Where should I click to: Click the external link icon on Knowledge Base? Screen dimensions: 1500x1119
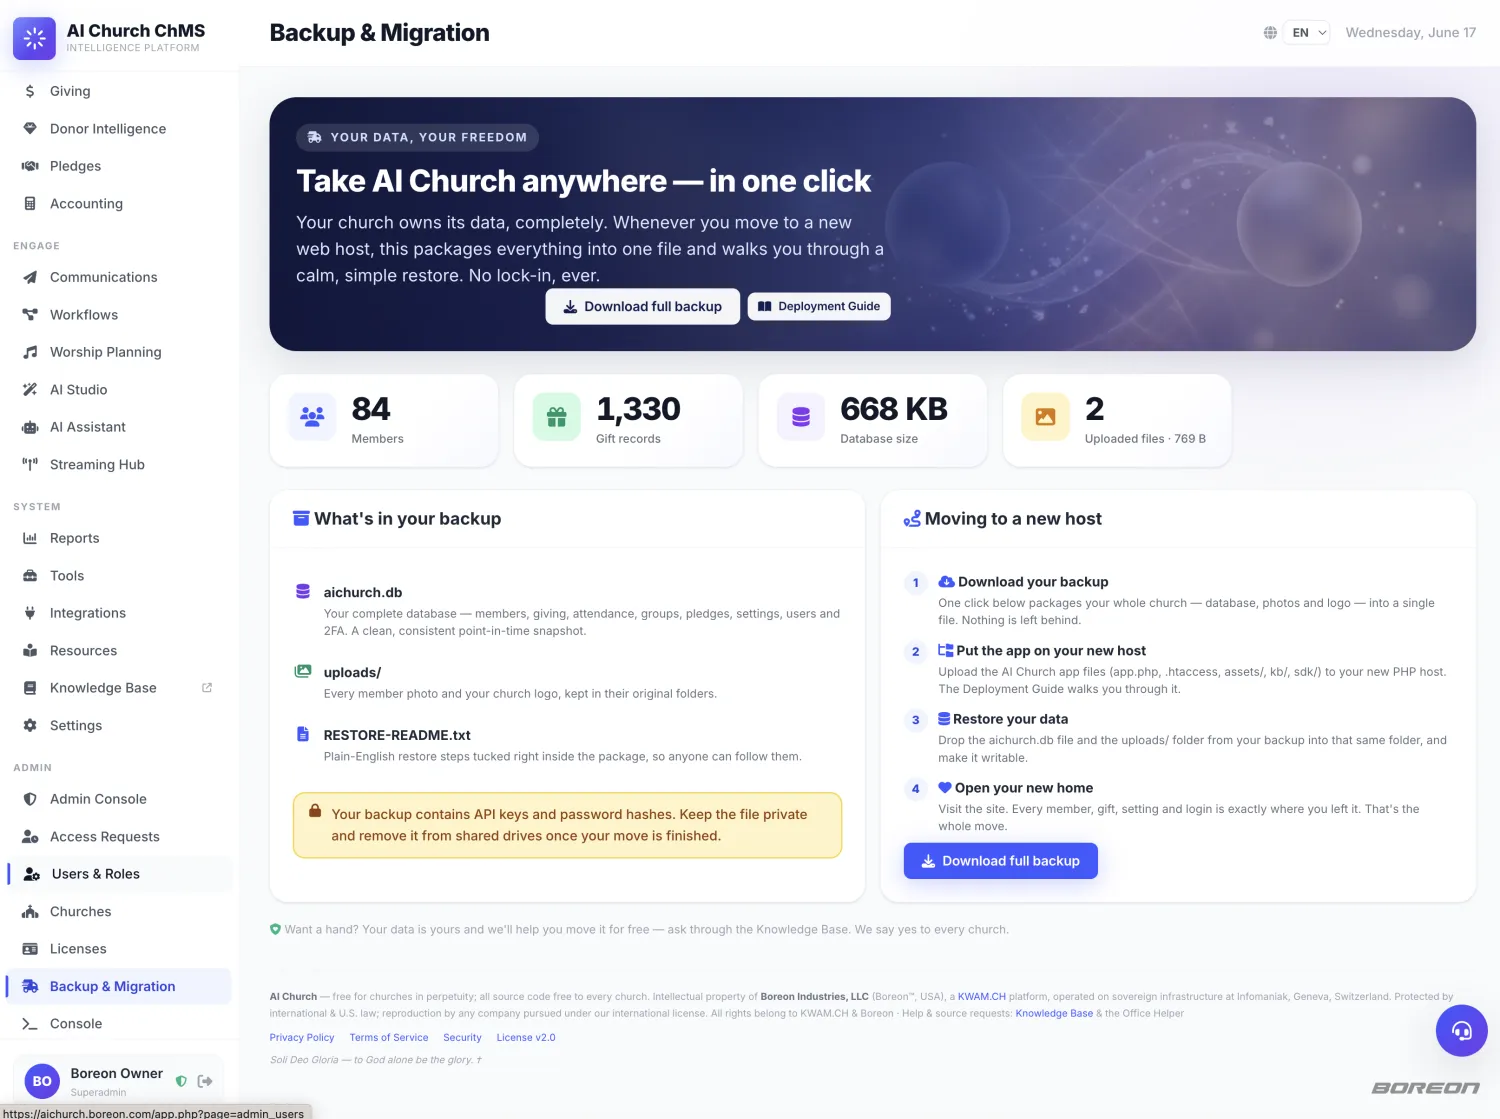point(207,688)
